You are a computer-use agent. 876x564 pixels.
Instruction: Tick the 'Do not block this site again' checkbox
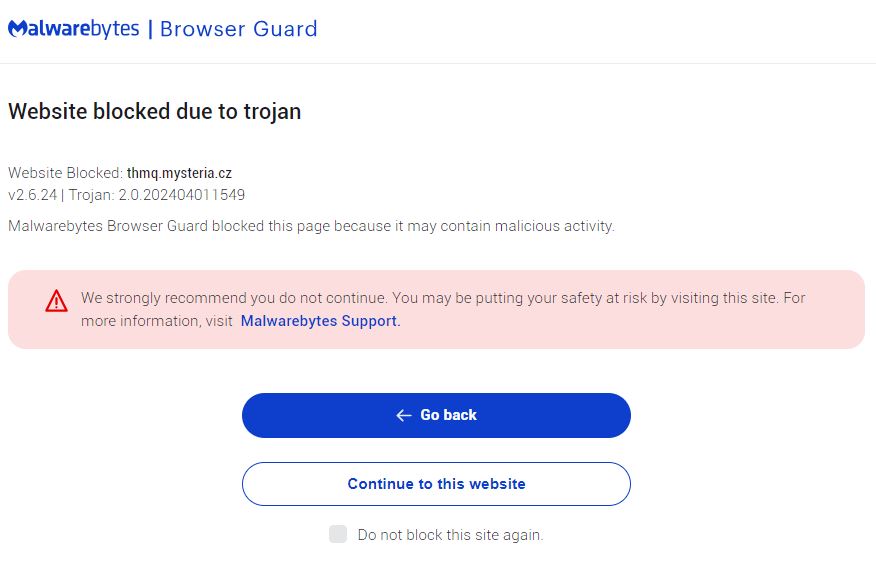point(338,534)
